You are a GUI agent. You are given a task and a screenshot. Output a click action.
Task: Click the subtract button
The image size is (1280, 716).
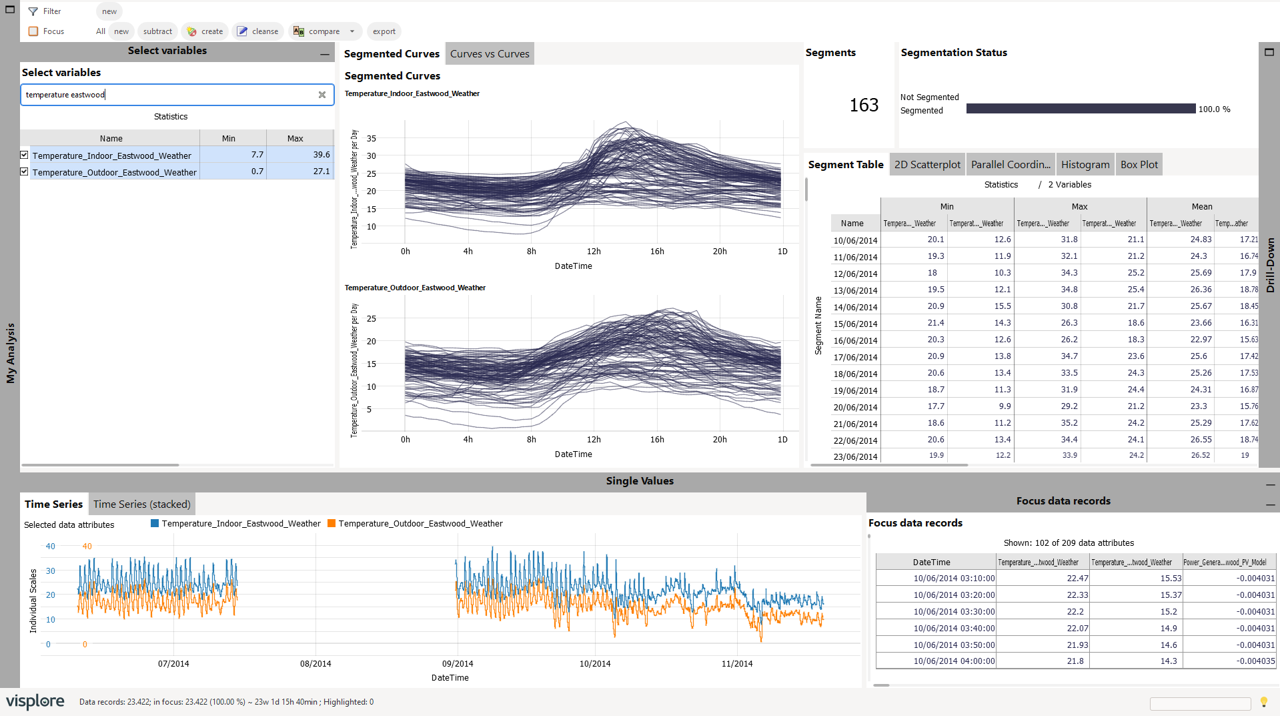[157, 31]
